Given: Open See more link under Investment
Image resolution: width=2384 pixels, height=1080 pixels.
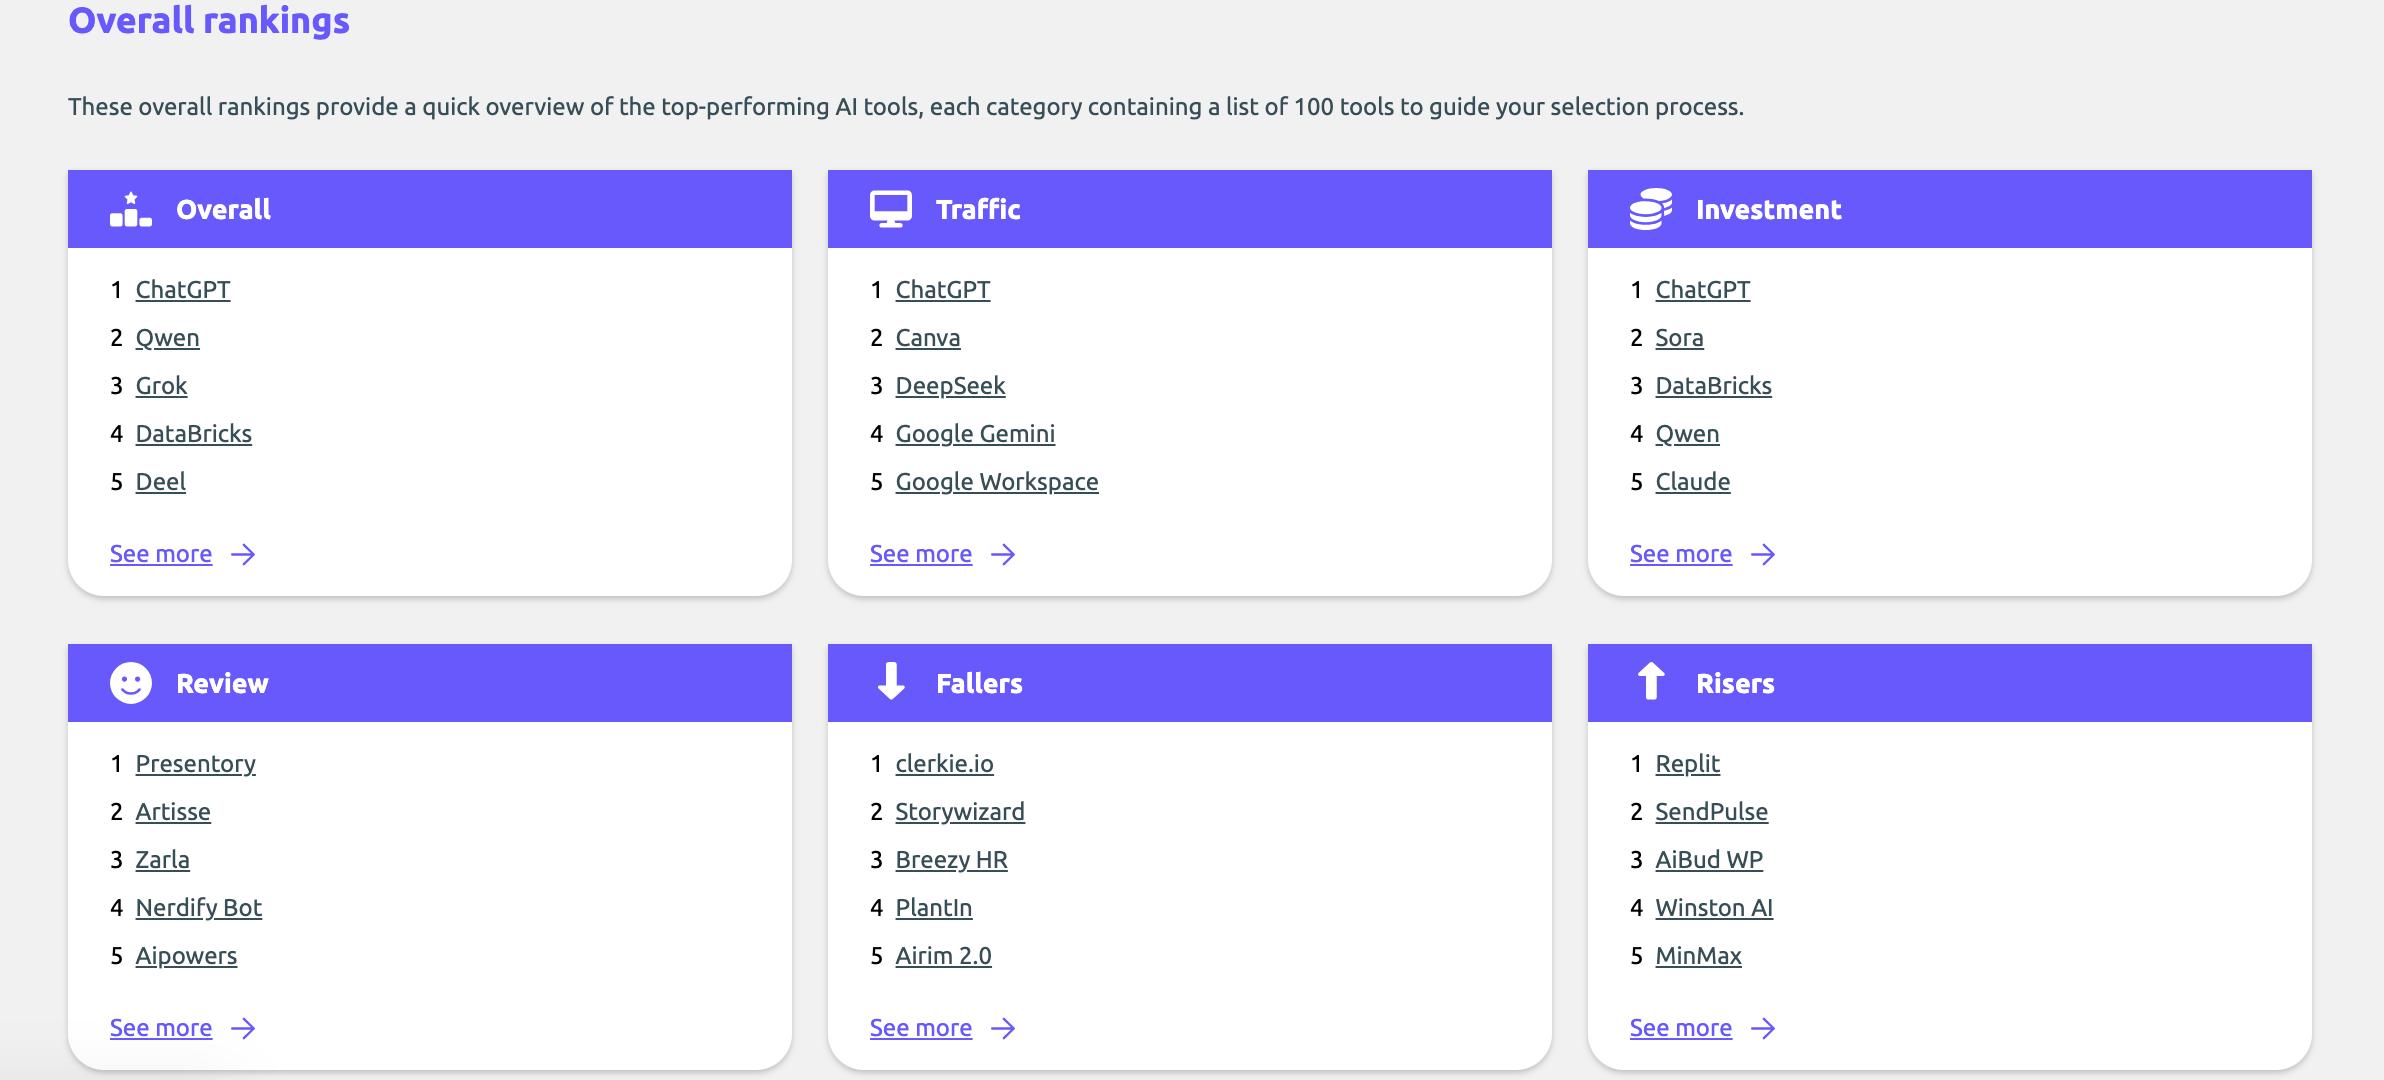Looking at the screenshot, I should pos(1680,554).
